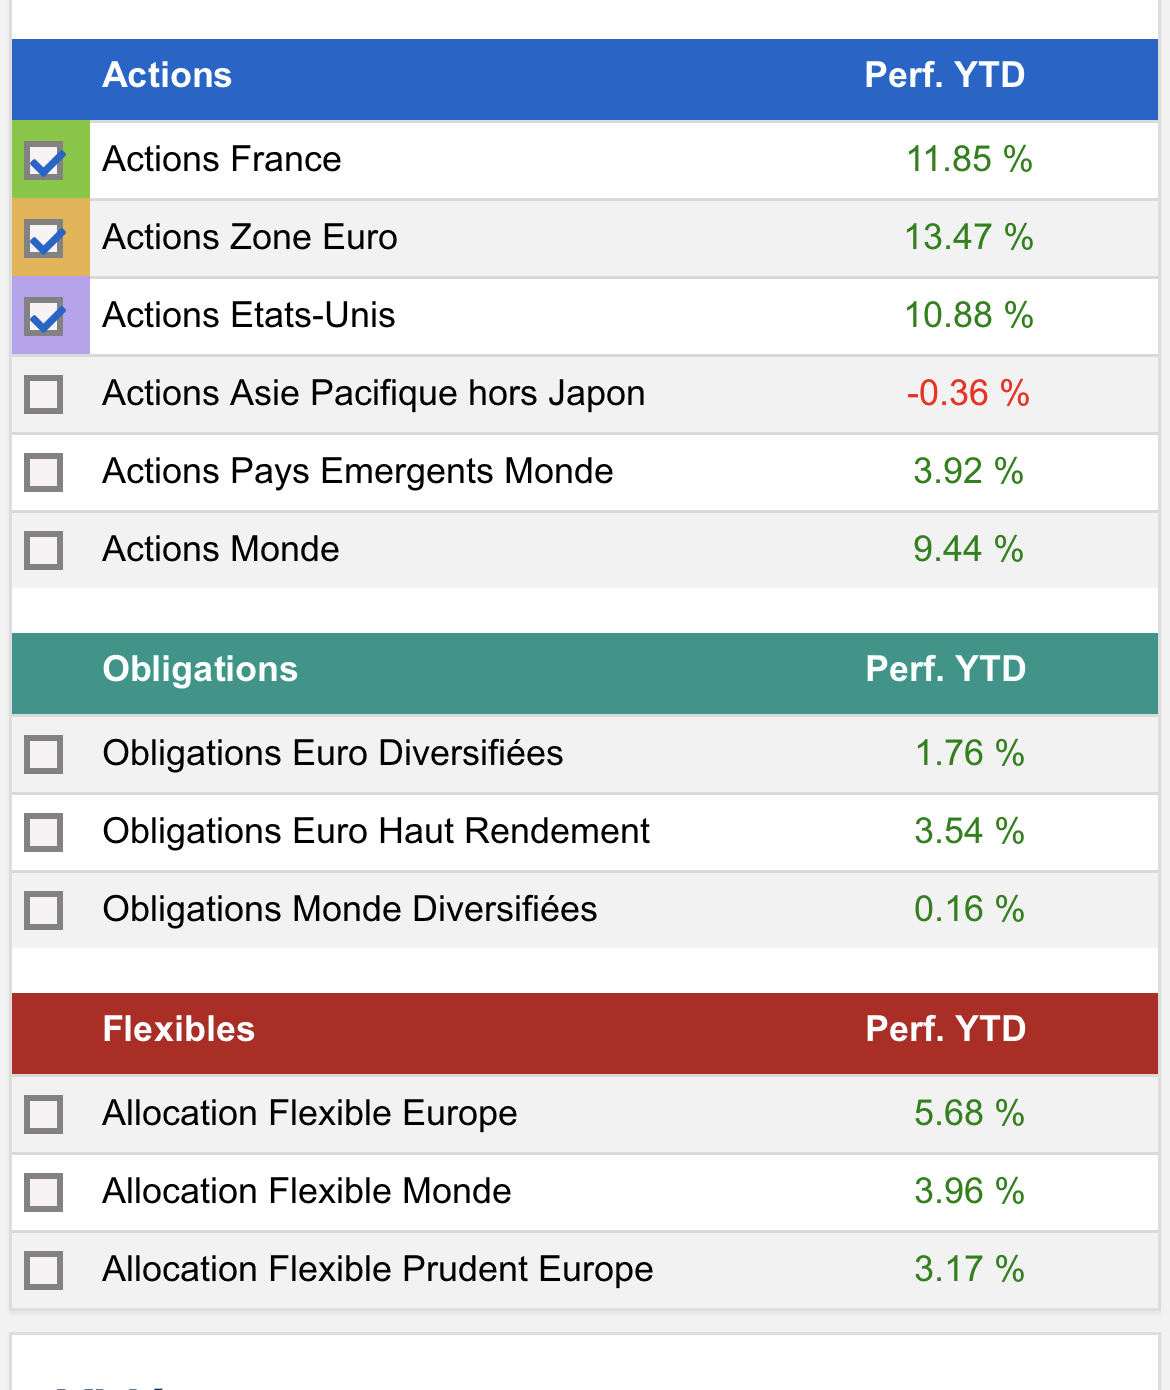
Task: Select Allocation Flexible Monde checkbox
Action: tap(44, 1192)
